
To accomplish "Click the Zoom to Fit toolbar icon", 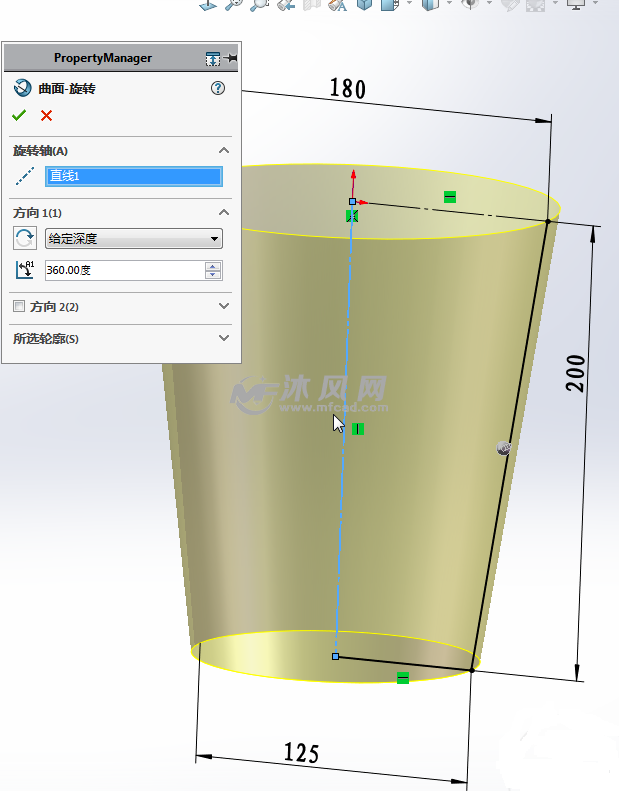I will click(233, 5).
